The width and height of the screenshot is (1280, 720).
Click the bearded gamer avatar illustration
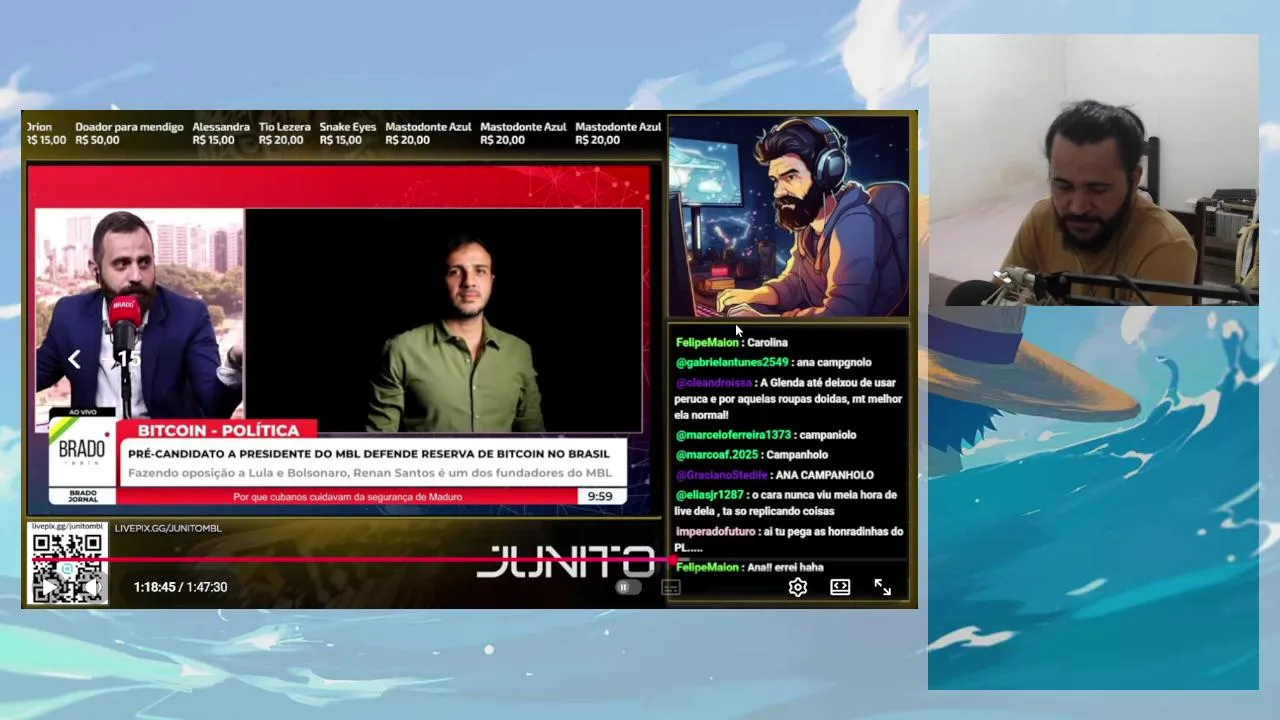tap(789, 216)
